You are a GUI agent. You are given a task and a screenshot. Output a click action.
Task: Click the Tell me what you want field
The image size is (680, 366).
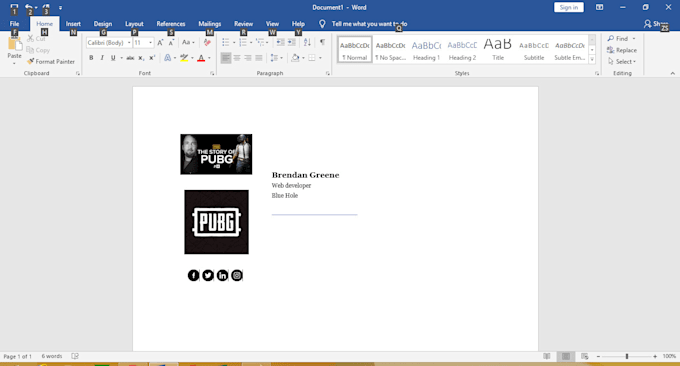pyautogui.click(x=369, y=24)
